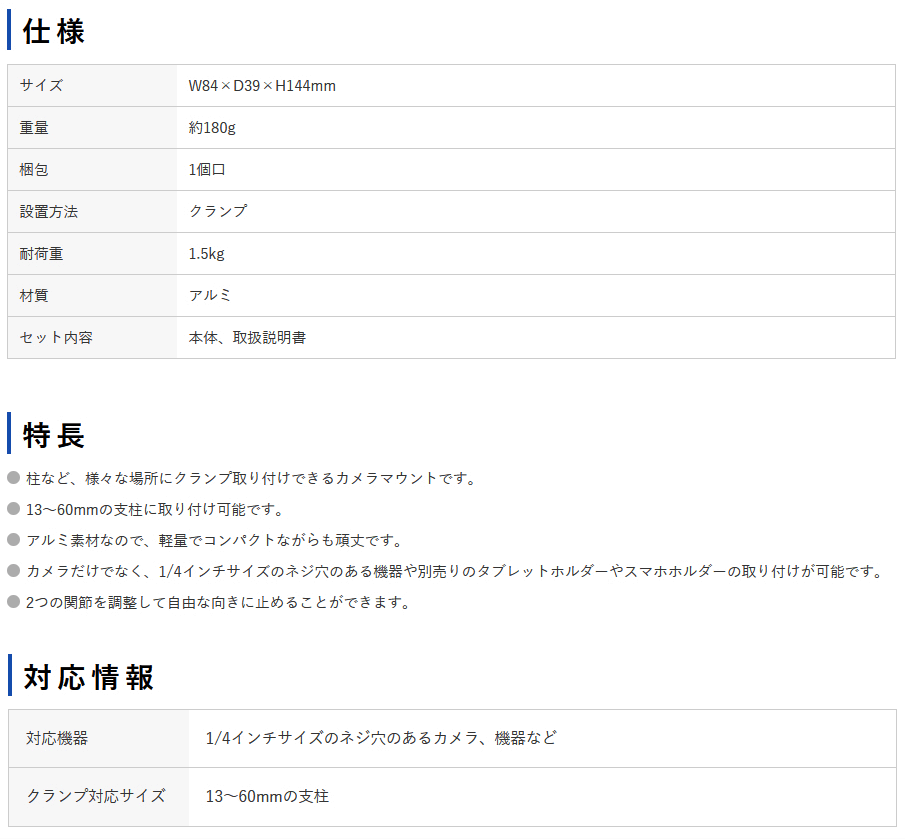Click the 1/4インチサイズのネジ穴のあるカメラ compatibility value

[381, 739]
